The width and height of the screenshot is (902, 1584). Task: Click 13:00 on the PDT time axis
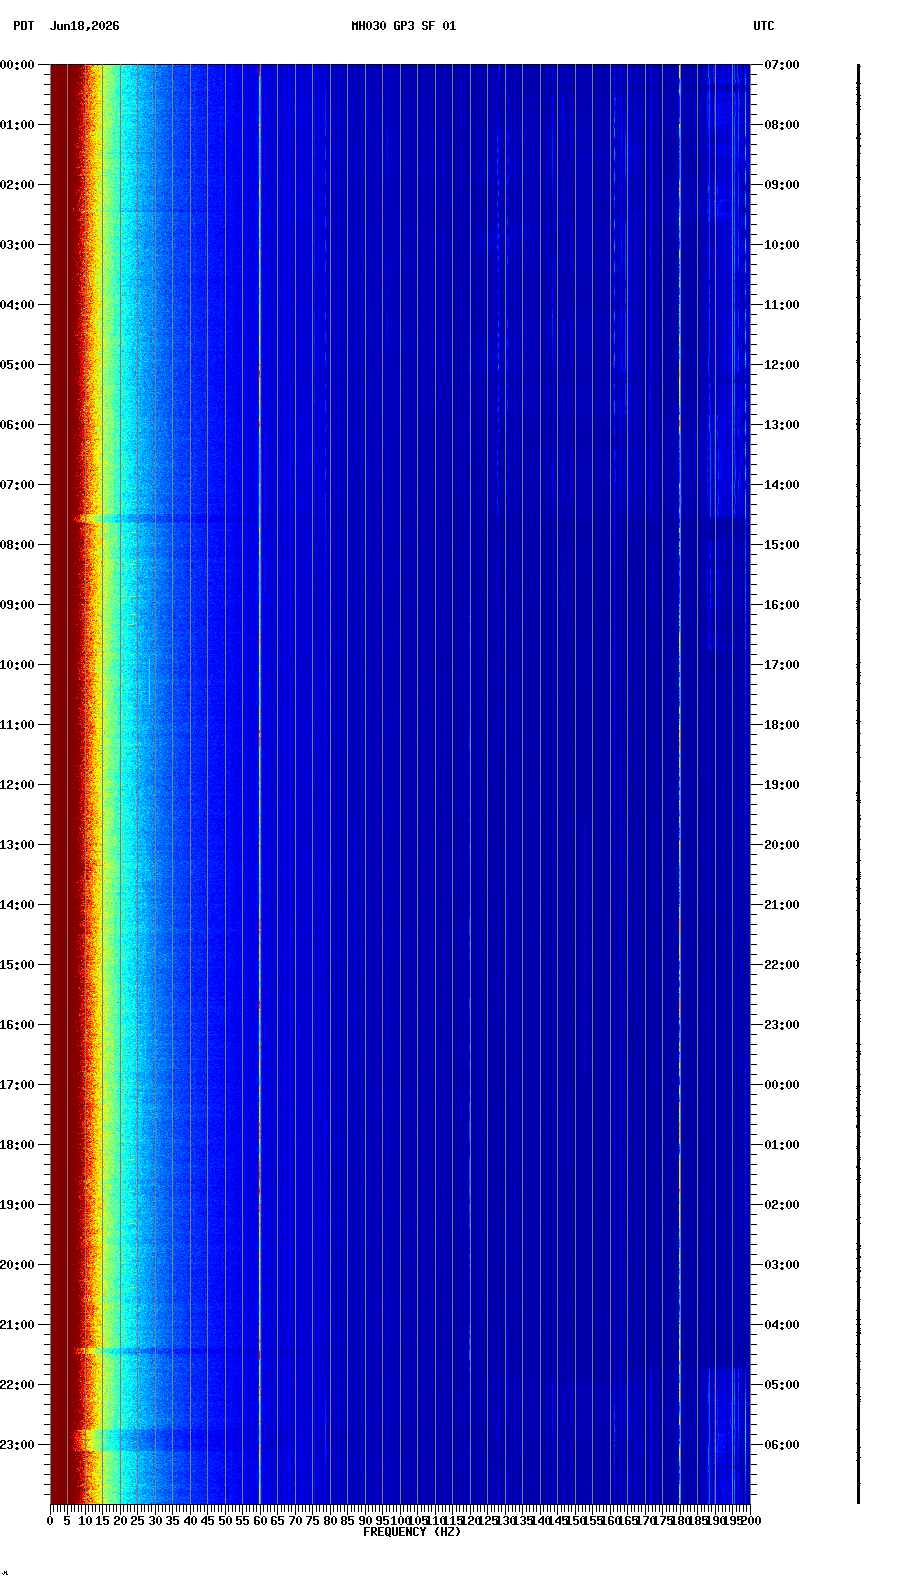17,845
